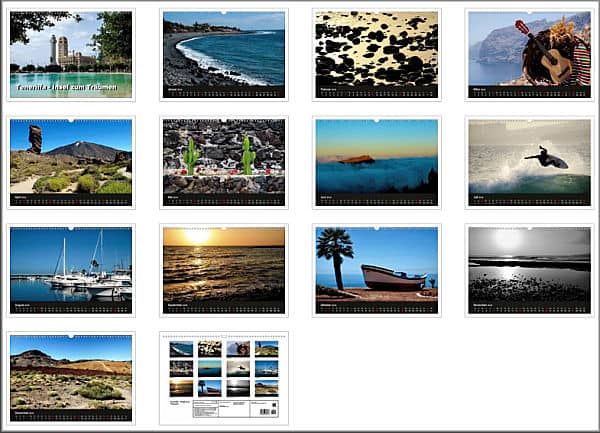Select the golden sunset over sea page
Image resolution: width=600 pixels, height=433 pixels.
pyautogui.click(x=224, y=270)
